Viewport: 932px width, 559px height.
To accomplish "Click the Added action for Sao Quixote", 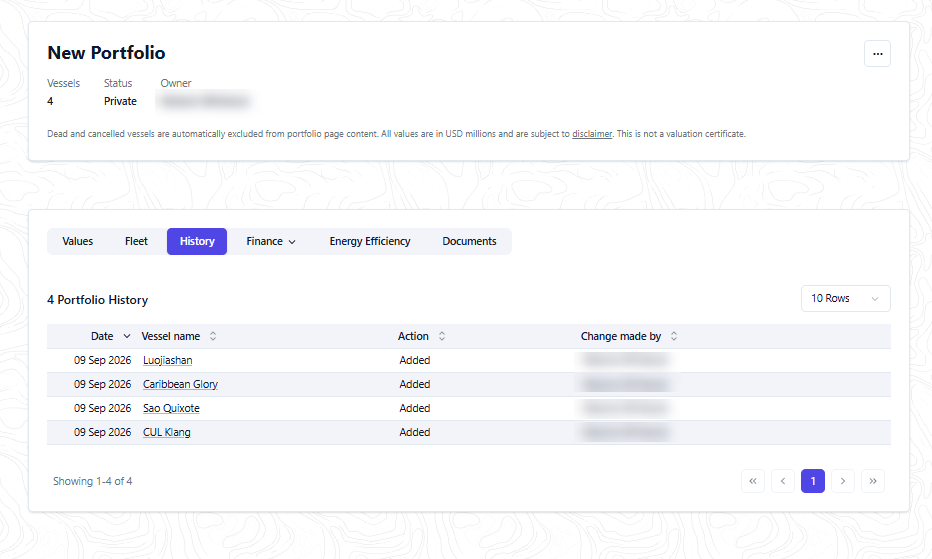I will point(414,409).
